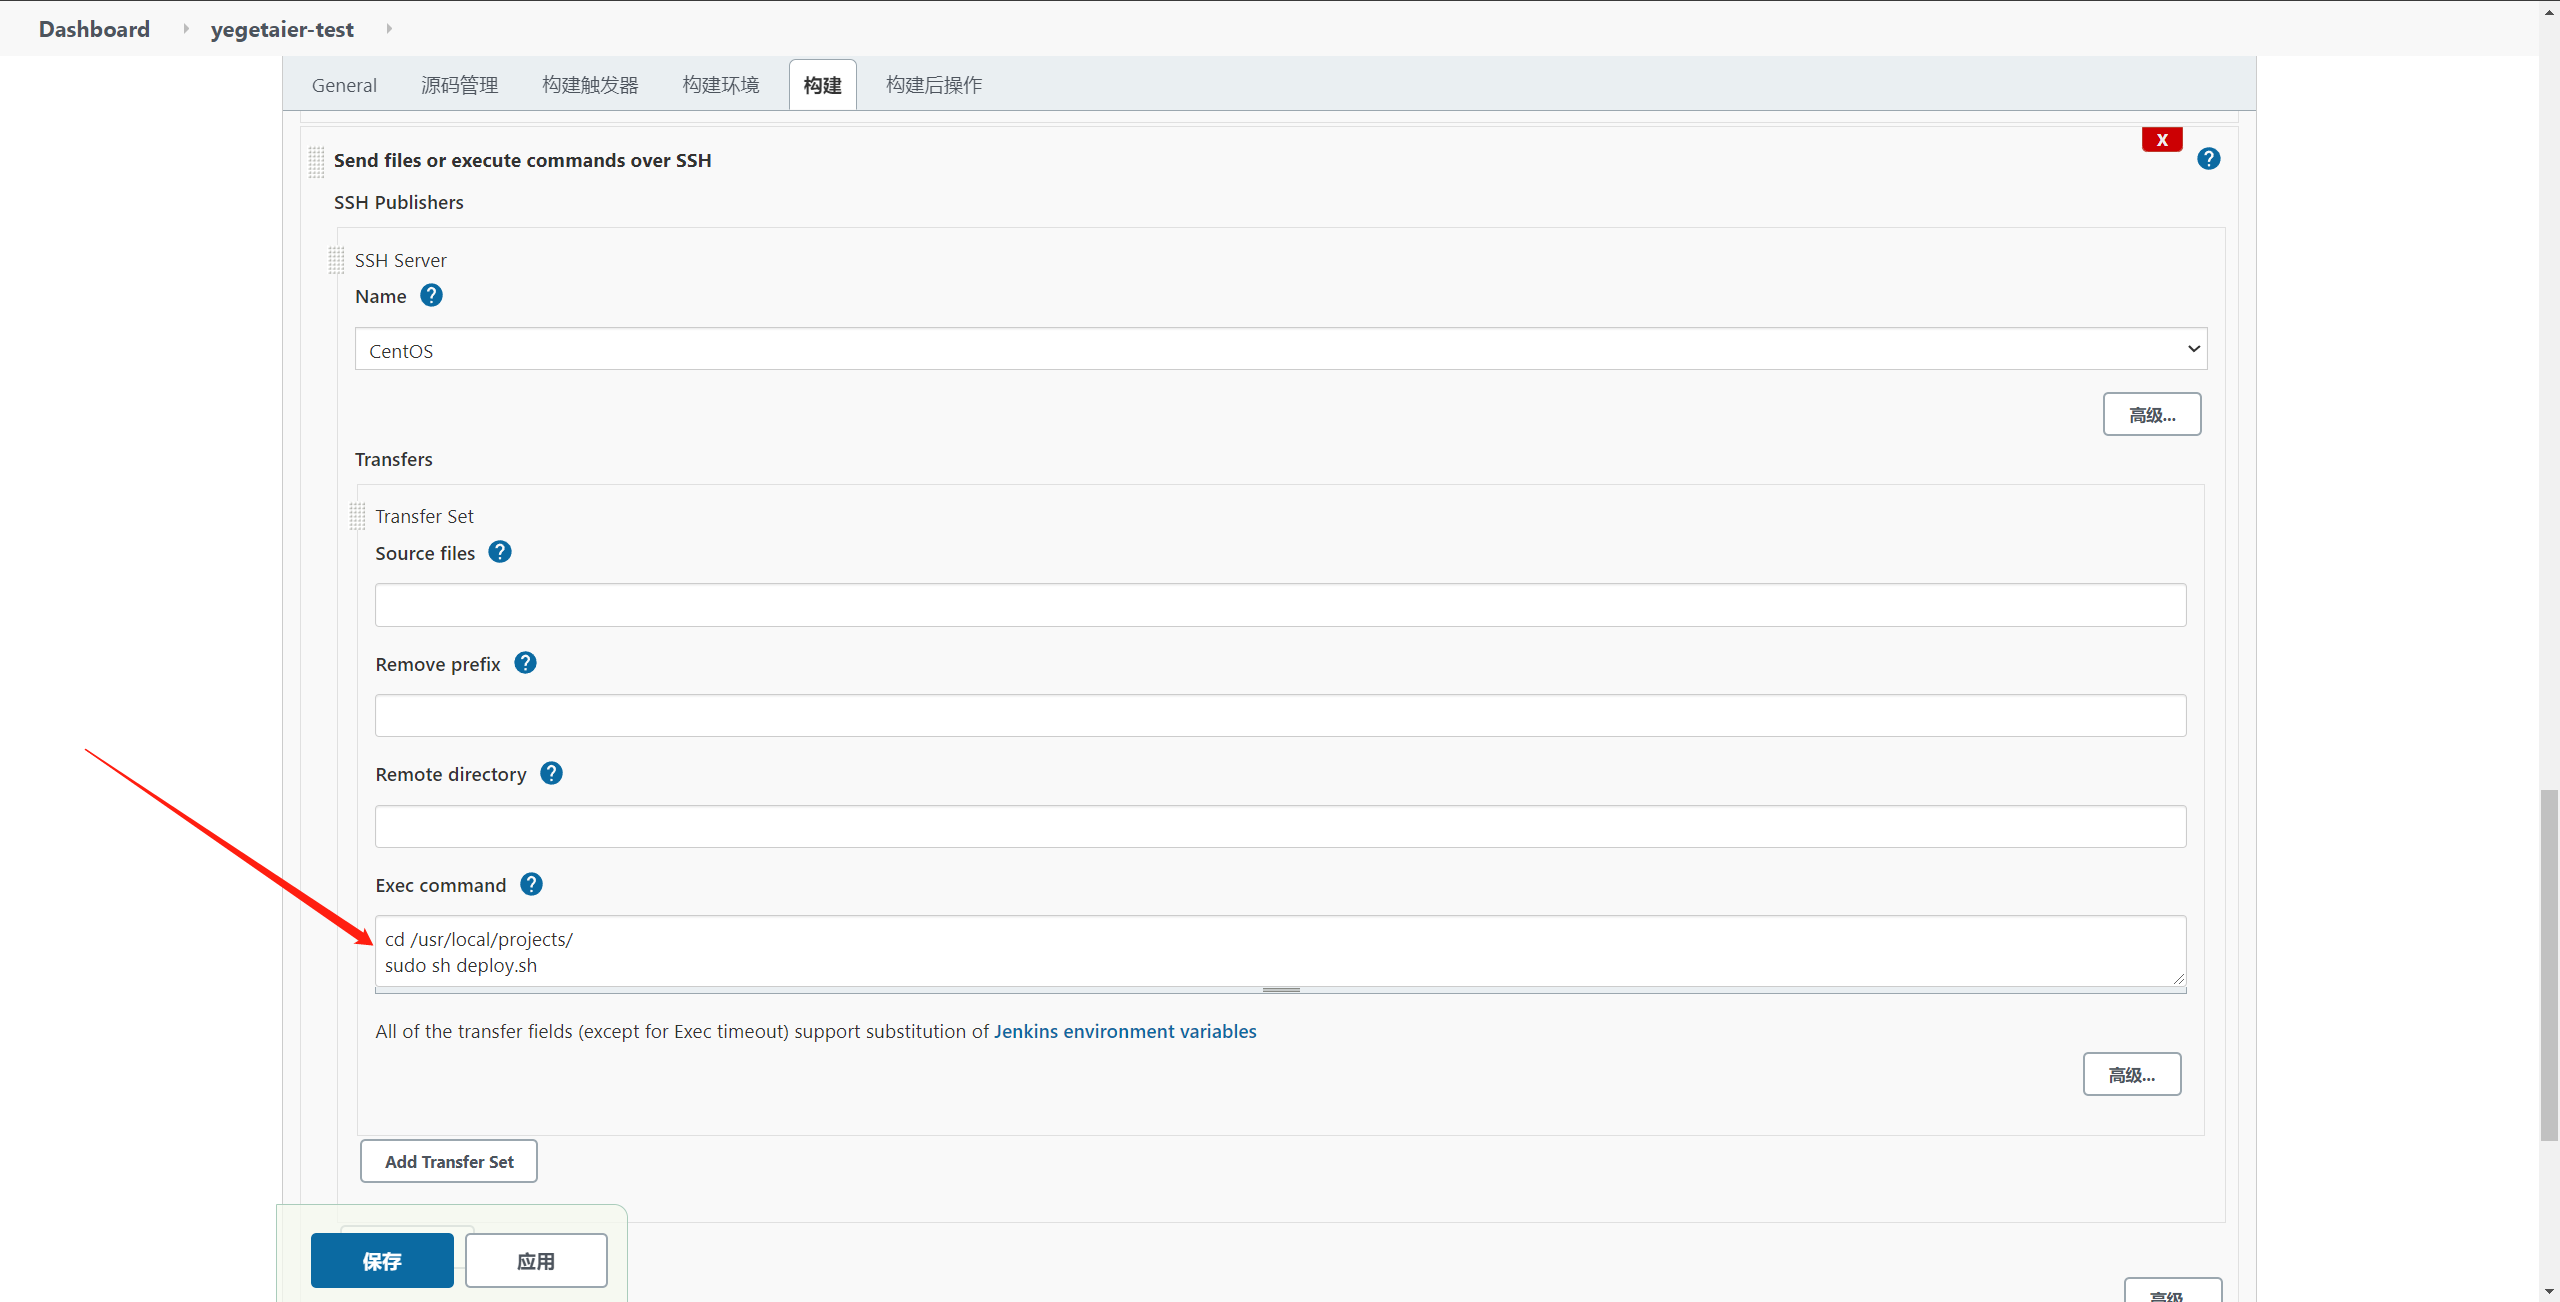The height and width of the screenshot is (1302, 2560).
Task: Click the Exec command resize bar
Action: 1280,990
